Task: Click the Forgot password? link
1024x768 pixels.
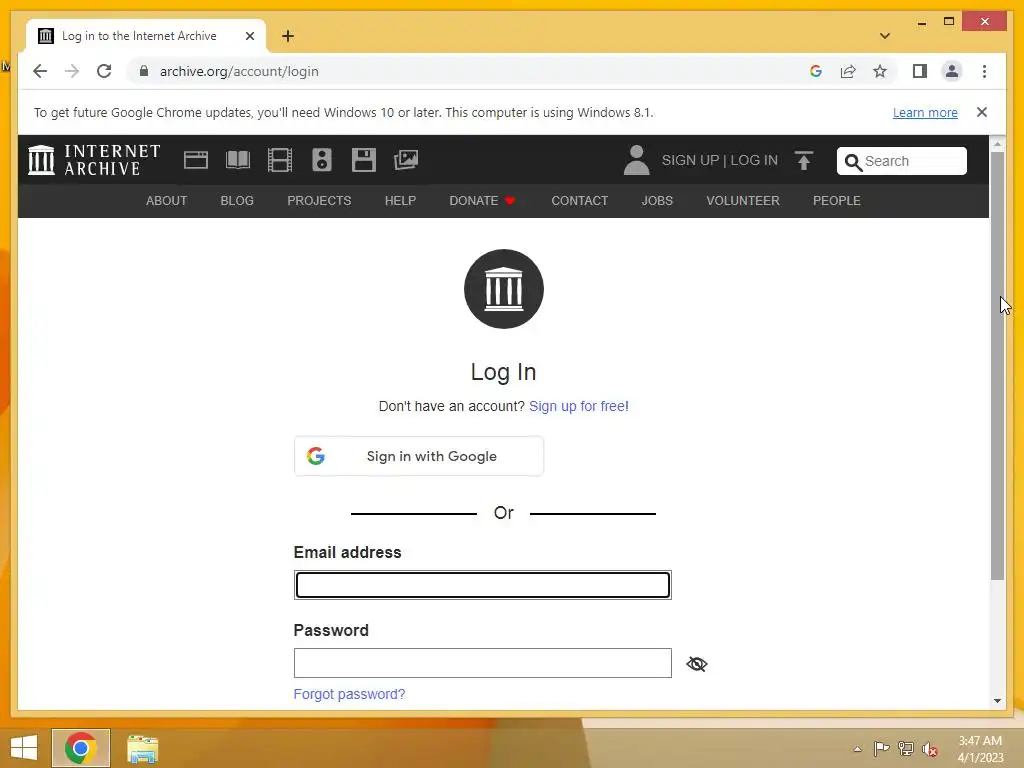Action: point(349,694)
